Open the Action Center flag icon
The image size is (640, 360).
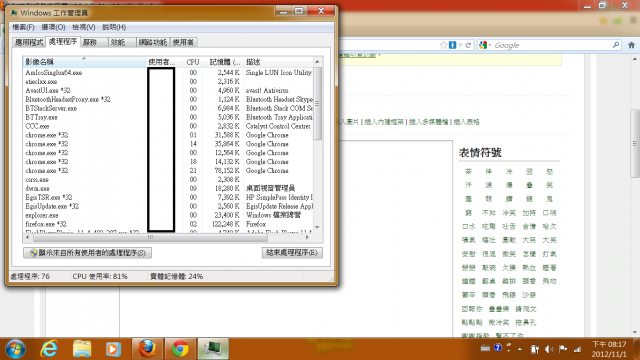tap(563, 349)
